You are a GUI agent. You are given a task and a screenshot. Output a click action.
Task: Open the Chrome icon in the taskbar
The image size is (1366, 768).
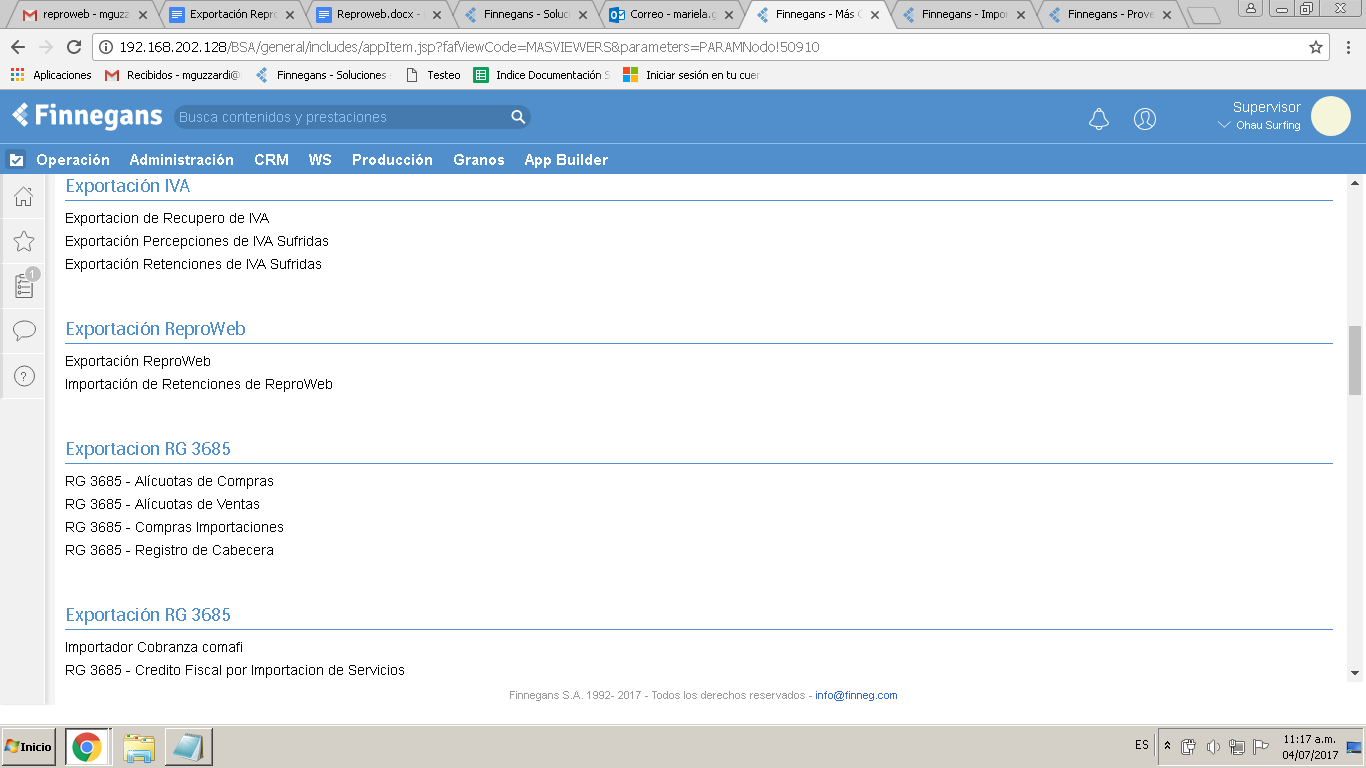coord(87,747)
